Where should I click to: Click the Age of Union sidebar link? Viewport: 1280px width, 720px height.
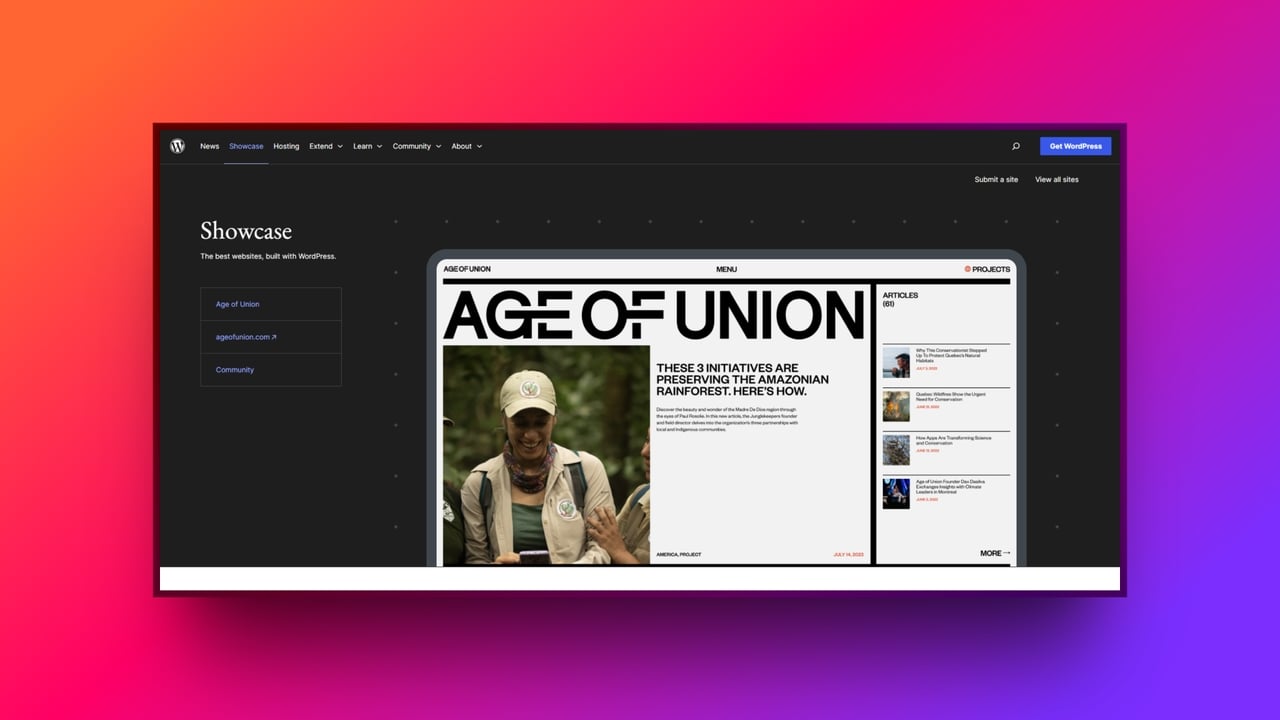(x=238, y=304)
